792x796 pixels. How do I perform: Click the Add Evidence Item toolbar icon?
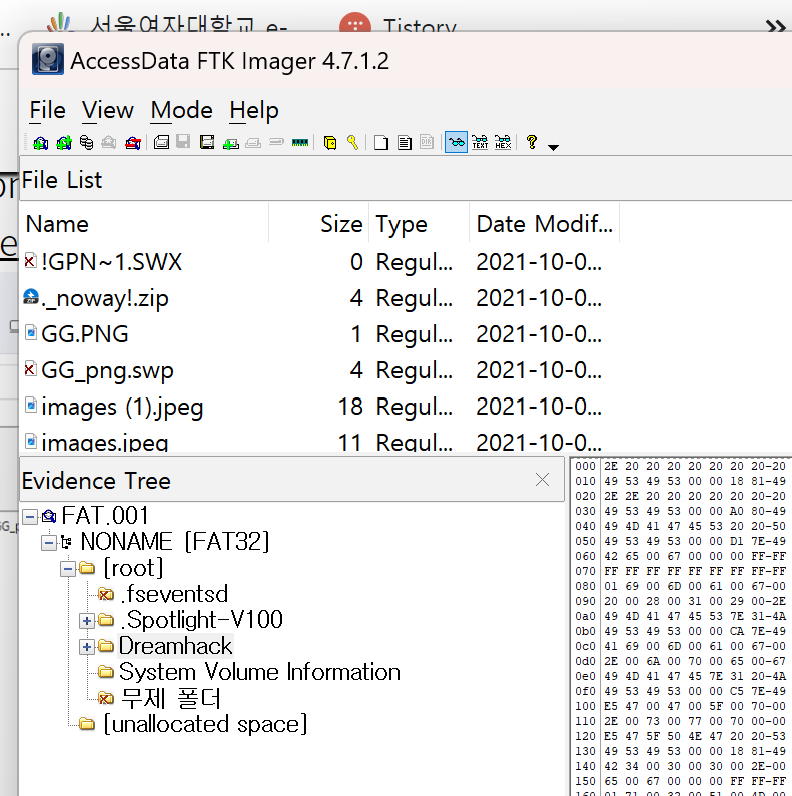41,143
